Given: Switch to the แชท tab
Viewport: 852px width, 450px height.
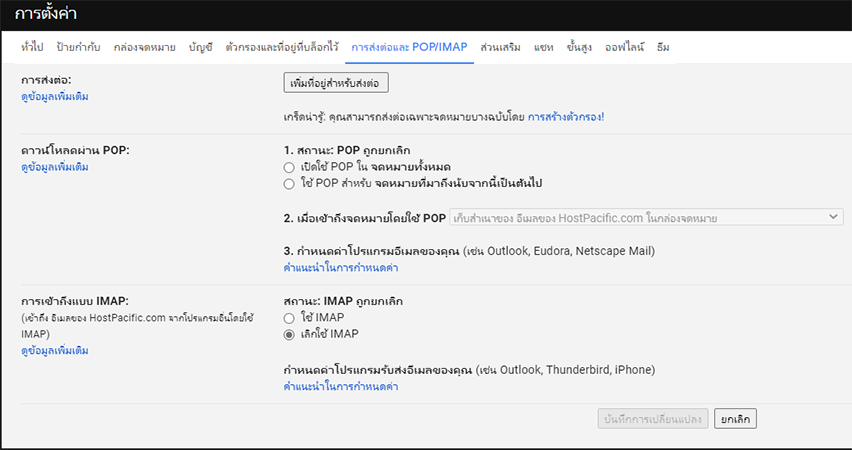Looking at the screenshot, I should [543, 47].
